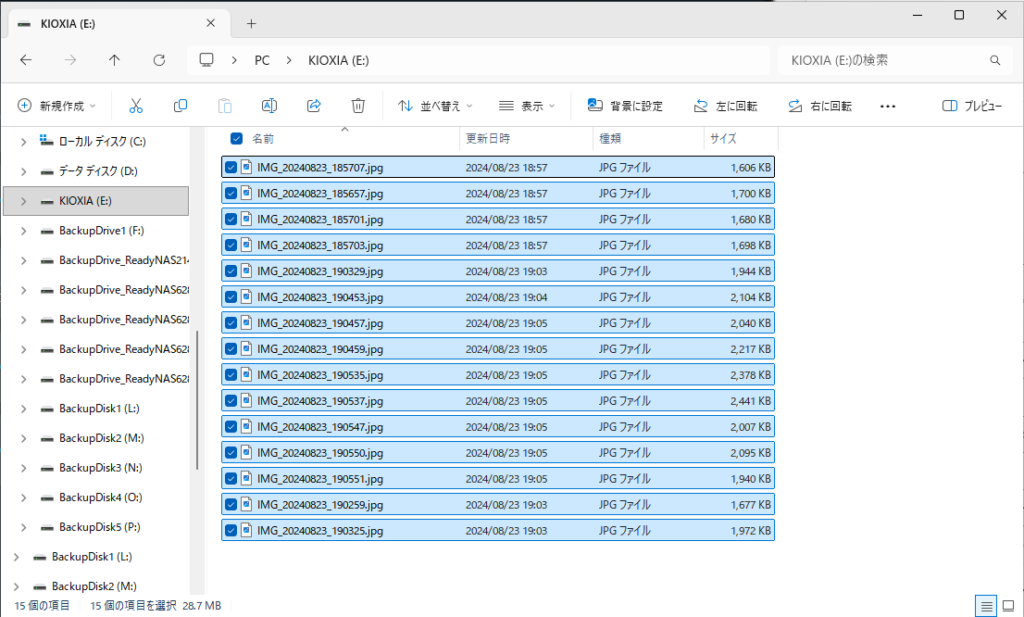The width and height of the screenshot is (1024, 617).
Task: Click 背景に設定 button
Action: (x=625, y=105)
